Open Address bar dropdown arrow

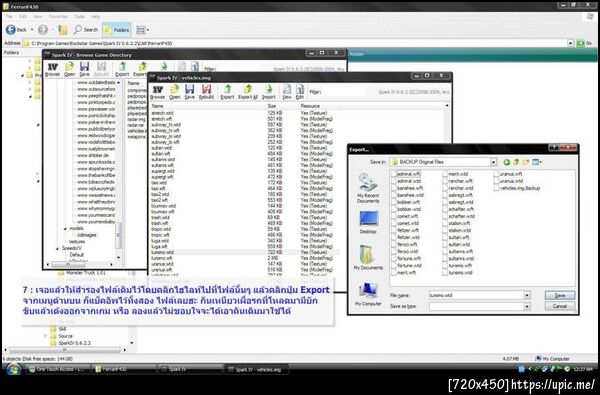tap(570, 43)
